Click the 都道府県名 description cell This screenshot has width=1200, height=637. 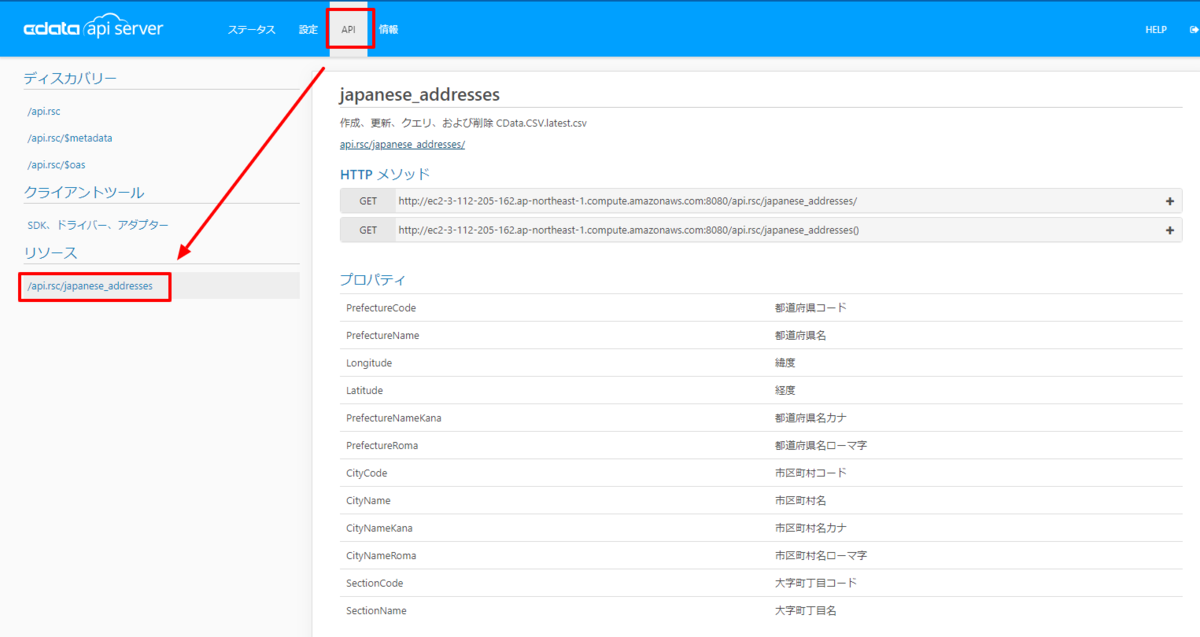pyautogui.click(x=800, y=336)
